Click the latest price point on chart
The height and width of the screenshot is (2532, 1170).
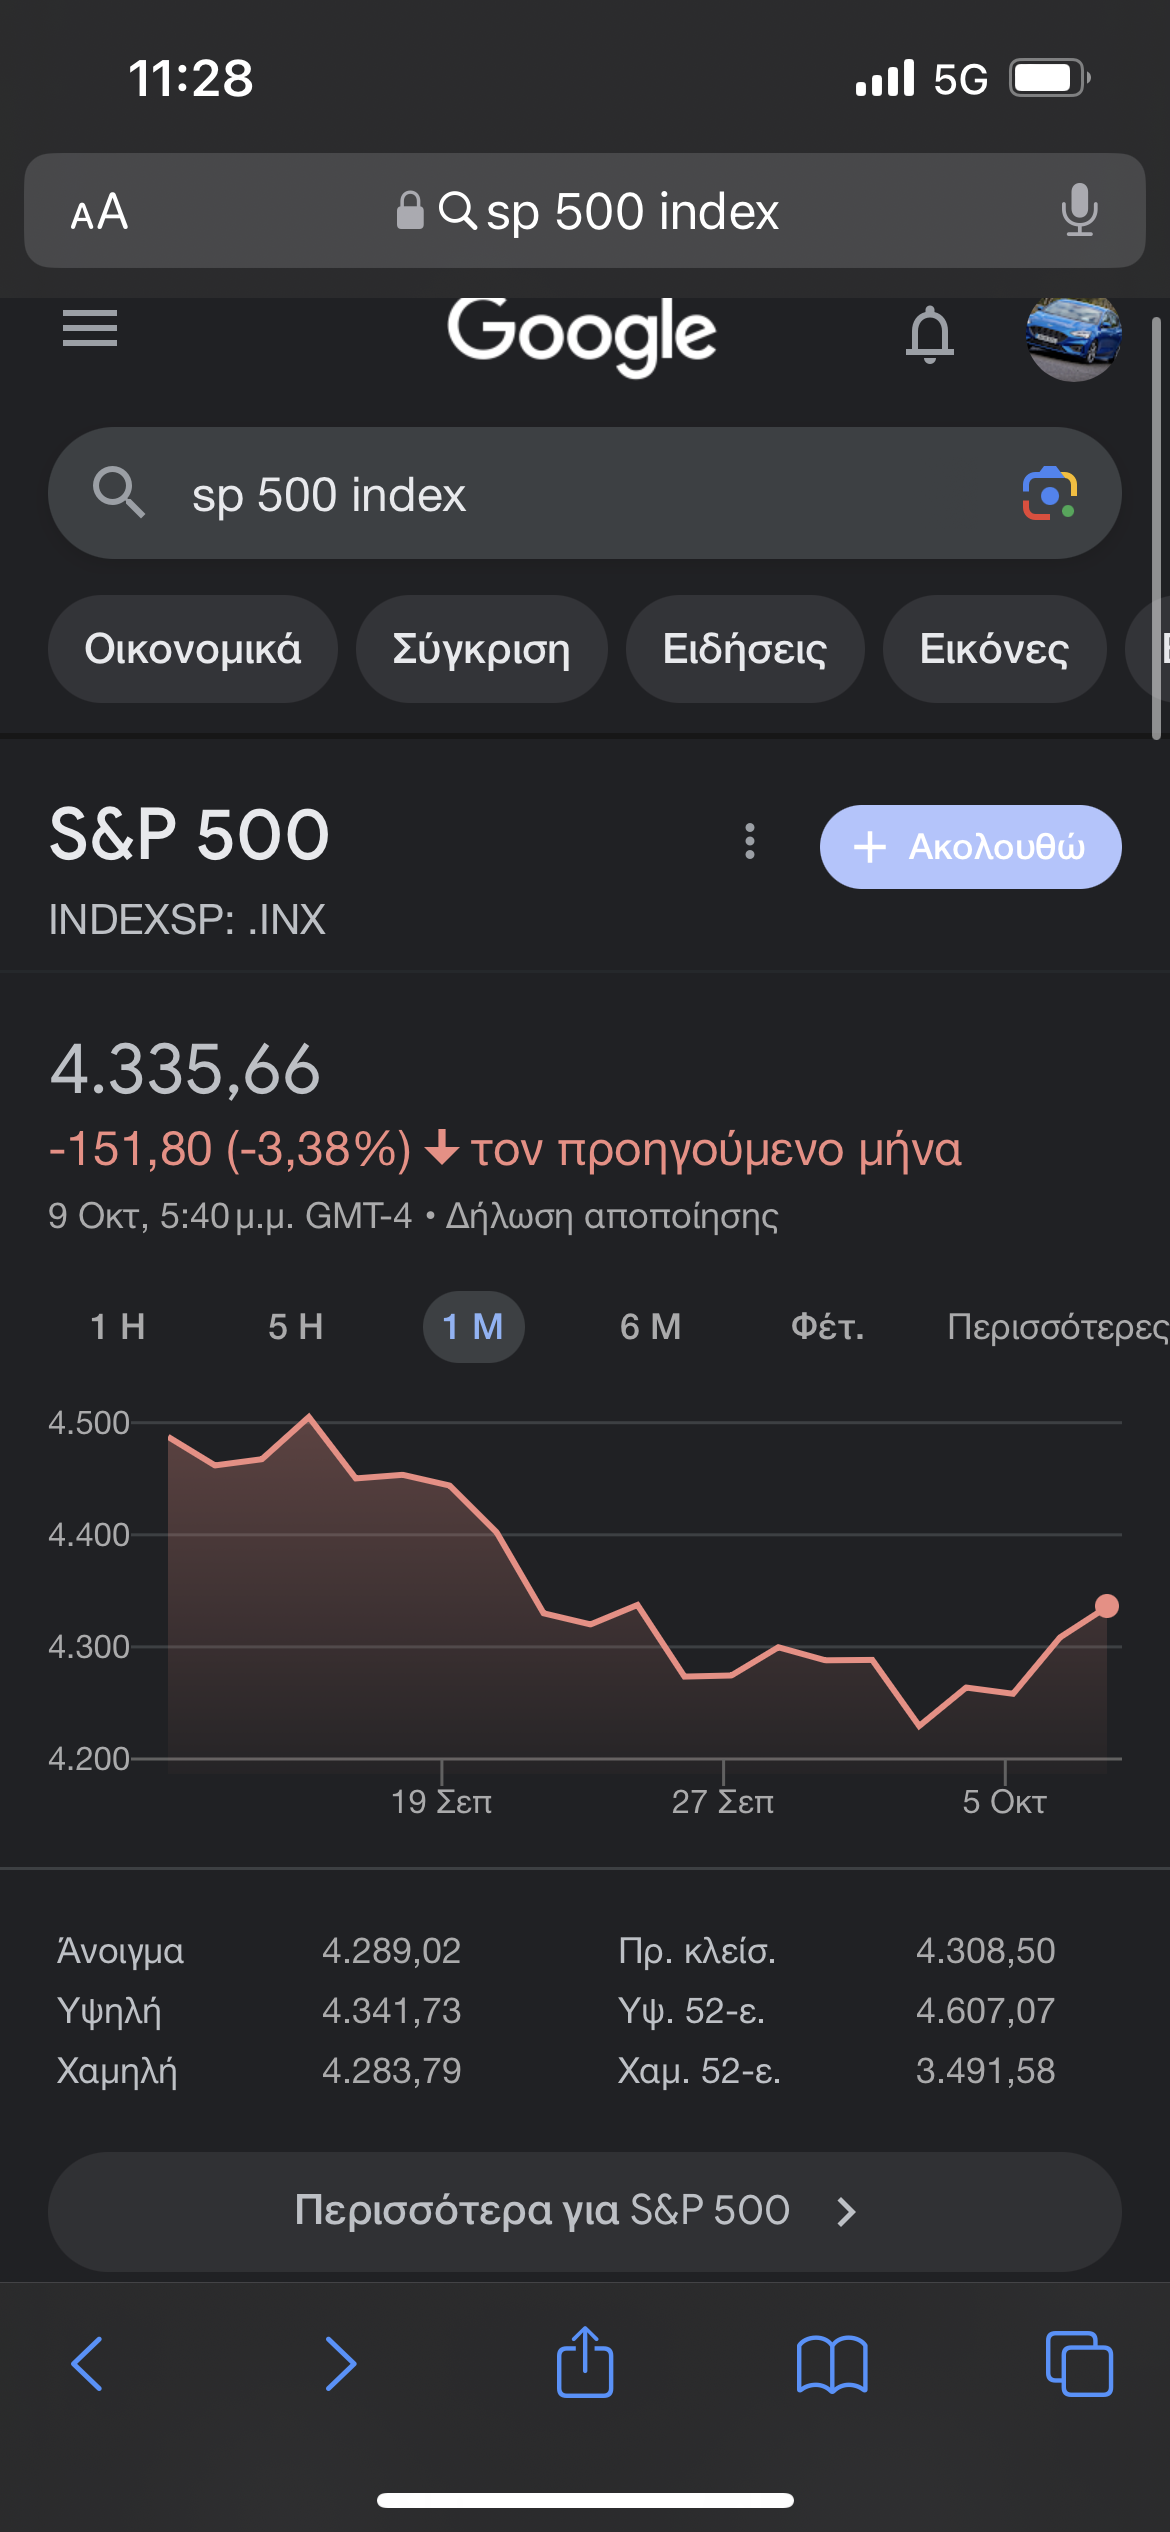(x=1107, y=1606)
